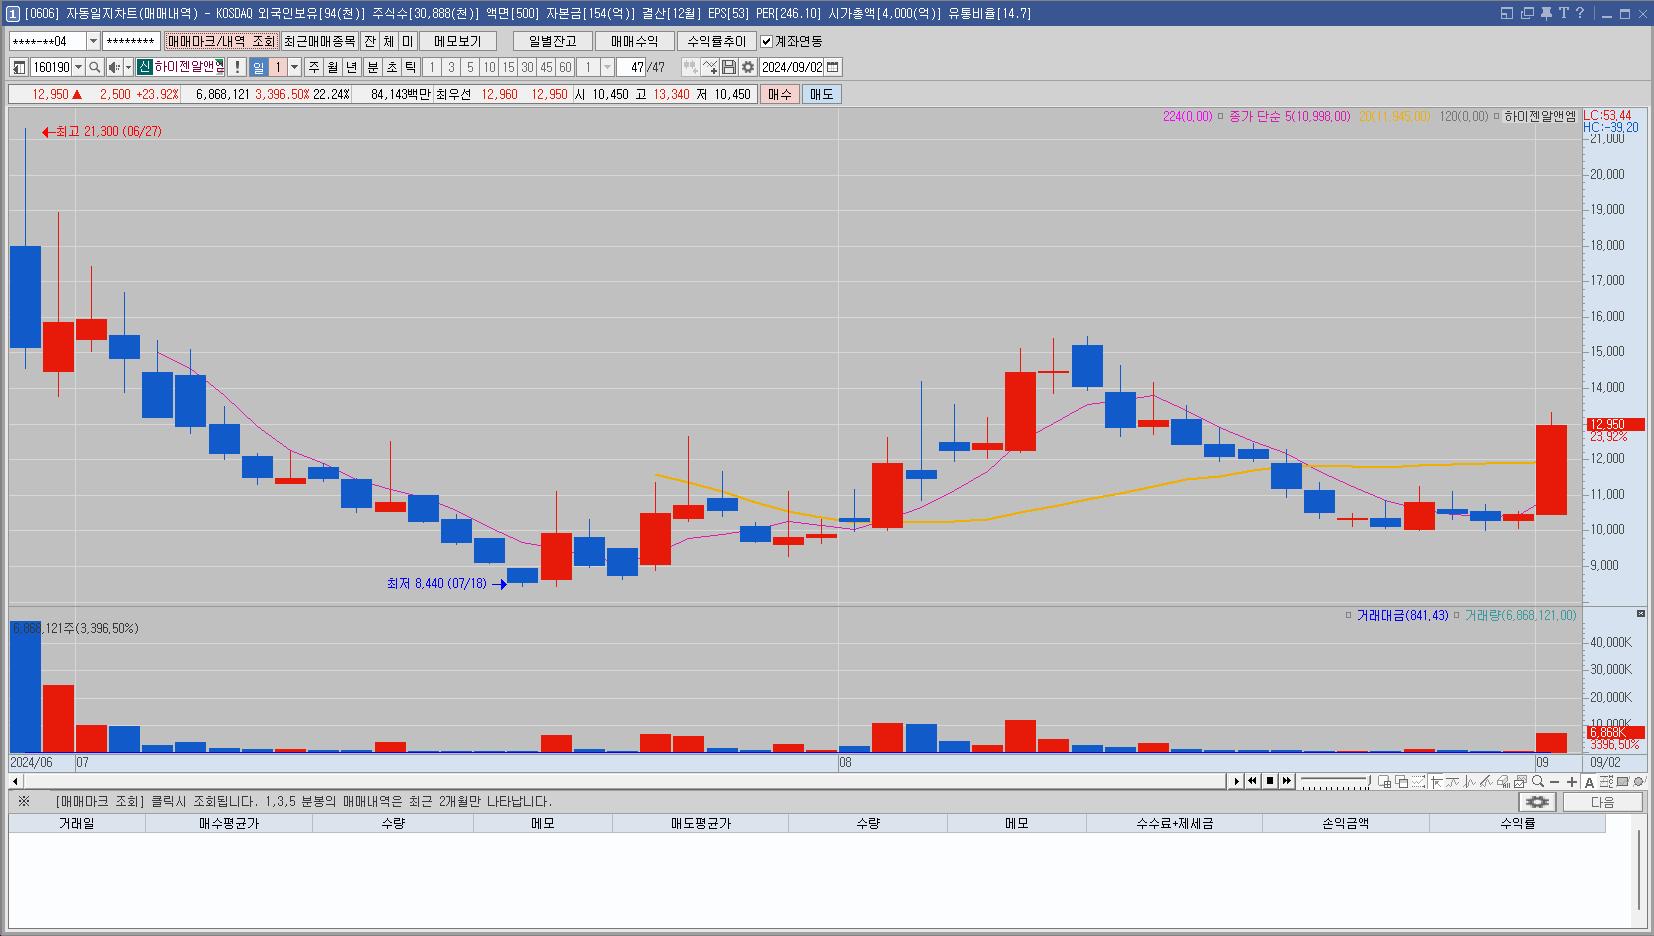
Task: Click the window link icon left of code 160190
Action: pyautogui.click(x=18, y=67)
